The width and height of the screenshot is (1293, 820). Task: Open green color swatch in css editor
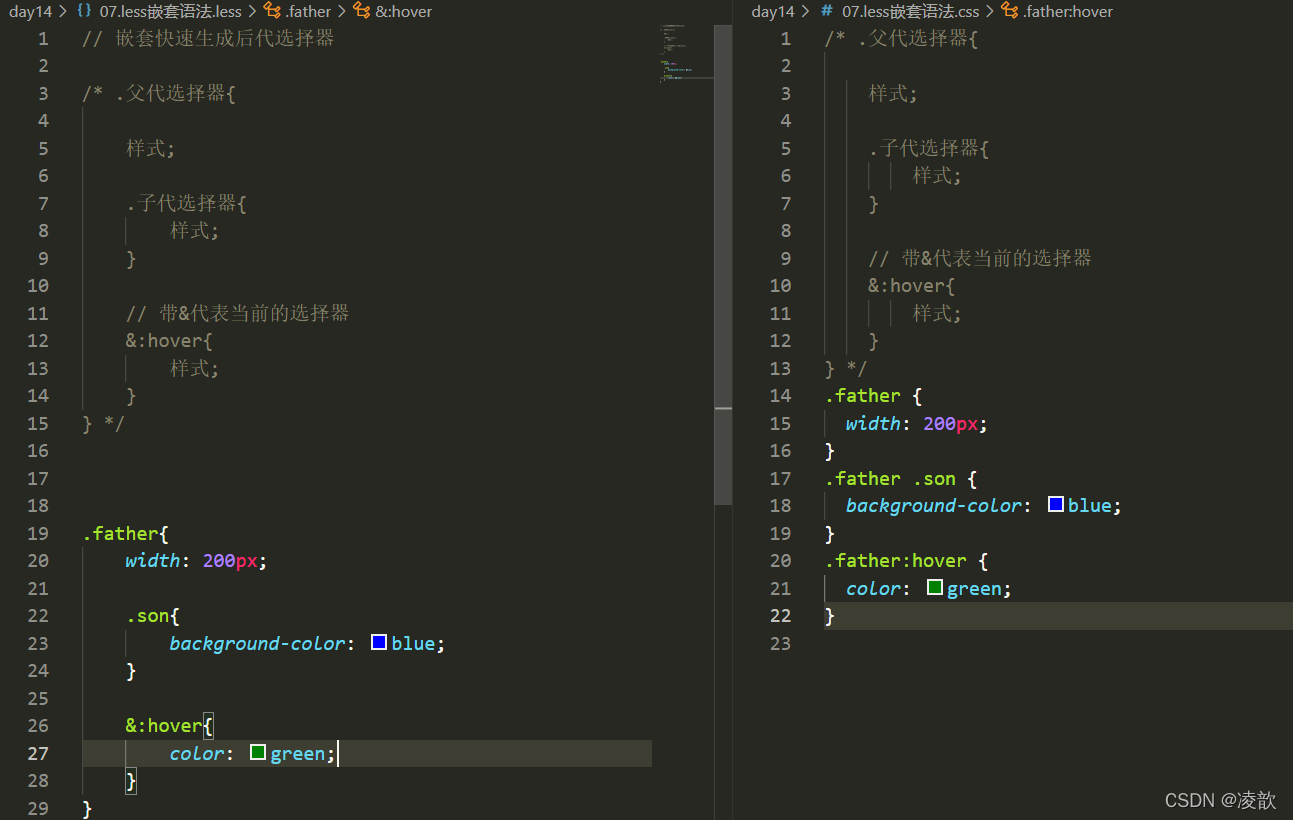[934, 587]
